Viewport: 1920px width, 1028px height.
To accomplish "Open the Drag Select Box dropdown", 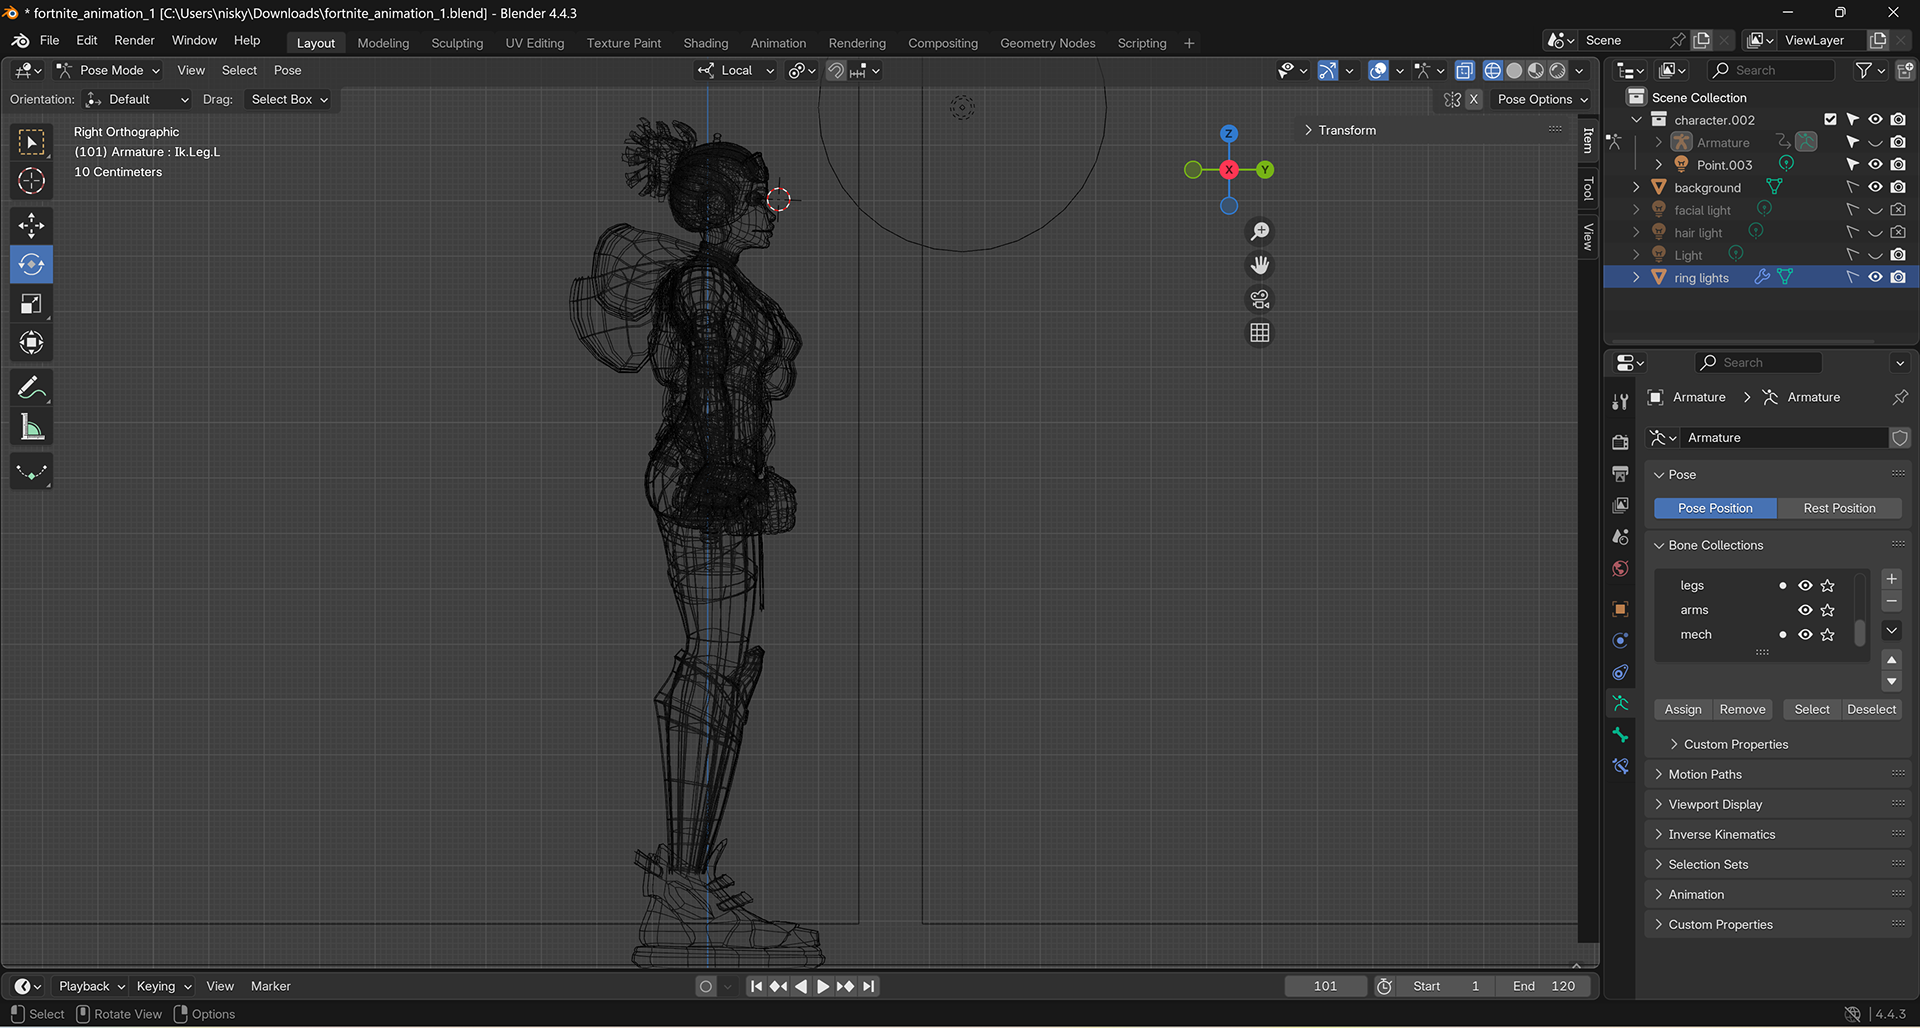I will [x=289, y=100].
